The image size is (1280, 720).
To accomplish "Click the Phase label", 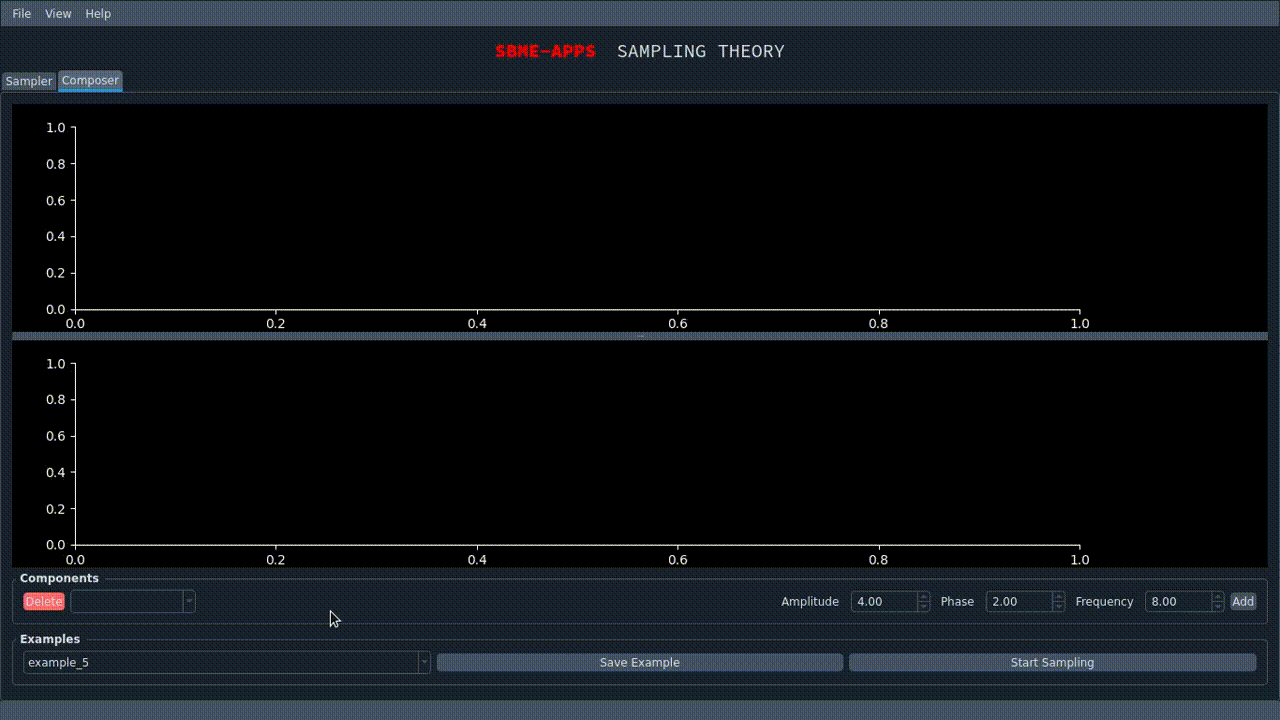I will 957,601.
